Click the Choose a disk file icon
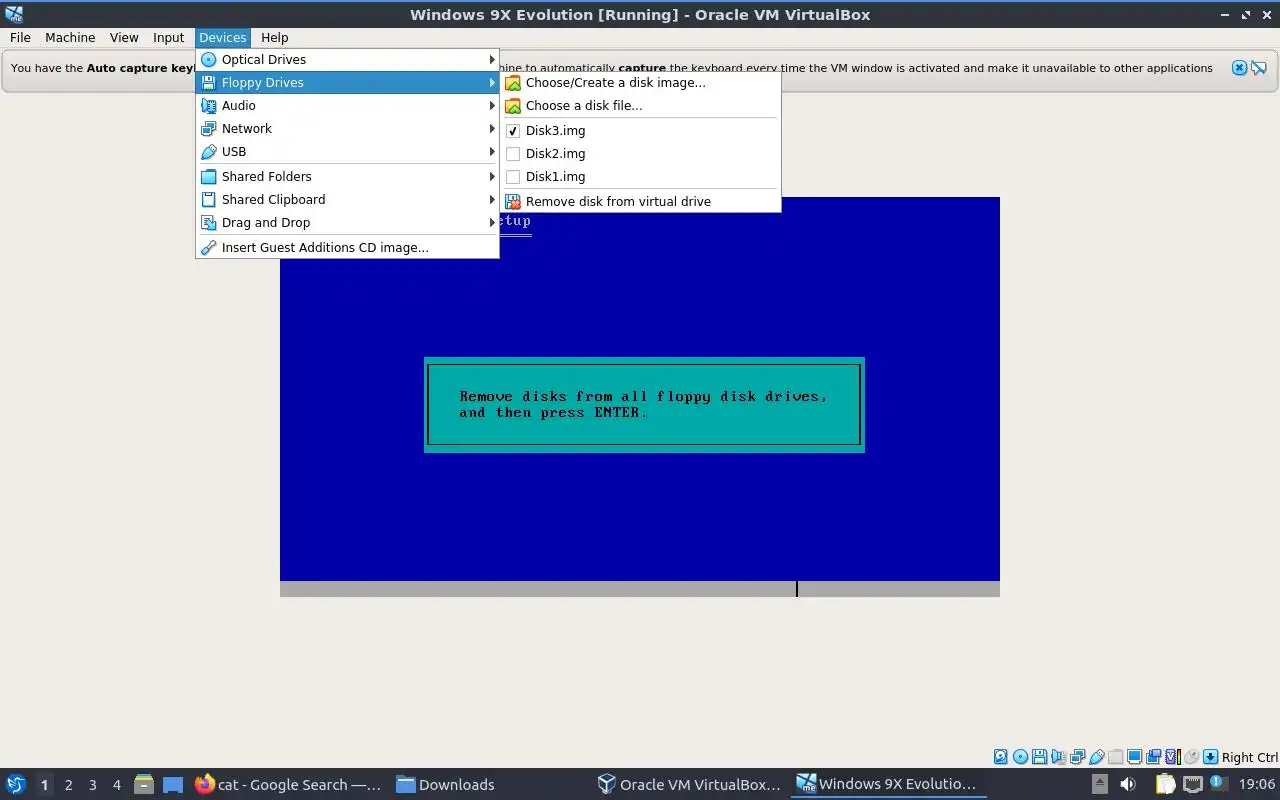Screen dimensions: 1280x800 513,106
